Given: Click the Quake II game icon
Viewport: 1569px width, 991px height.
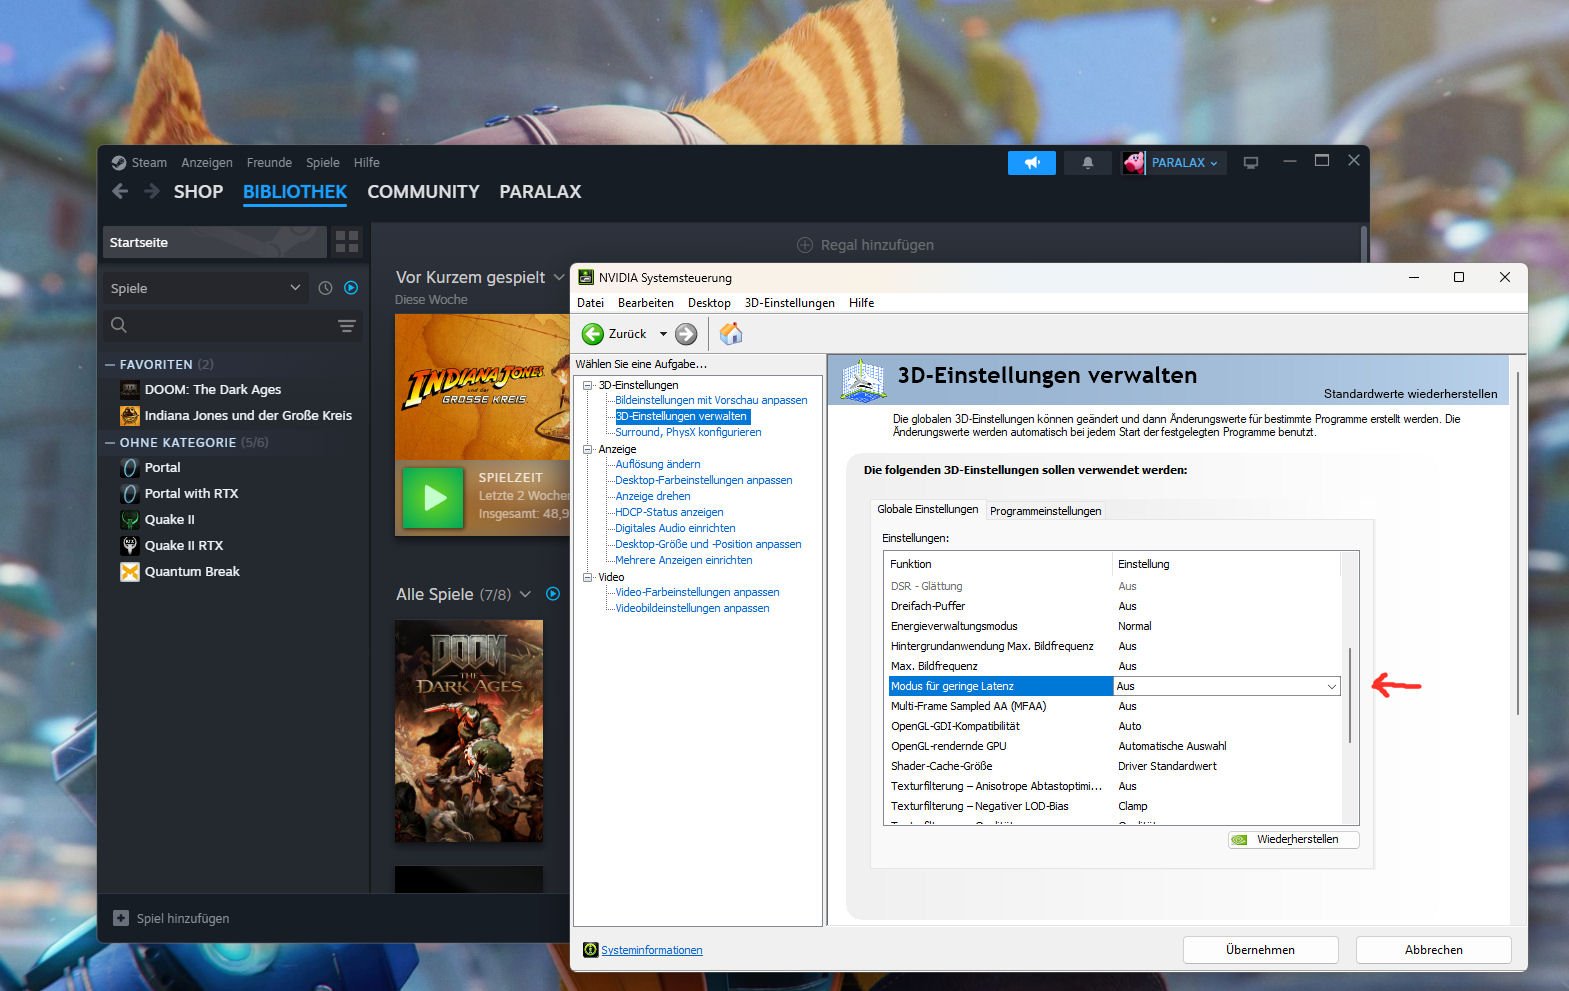Looking at the screenshot, I should pyautogui.click(x=130, y=520).
